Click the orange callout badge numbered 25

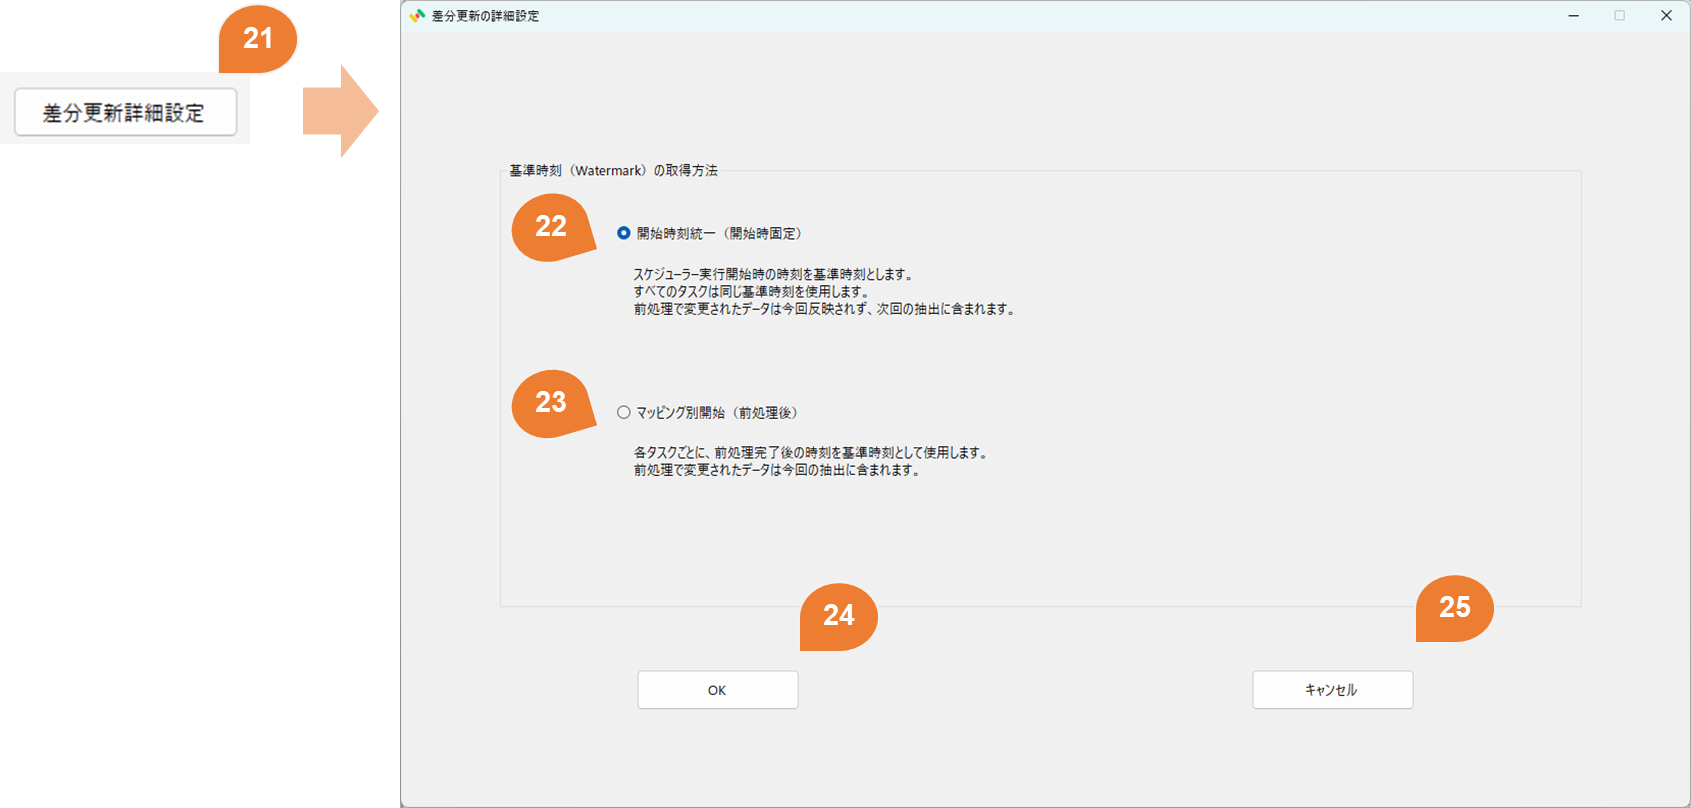1455,608
